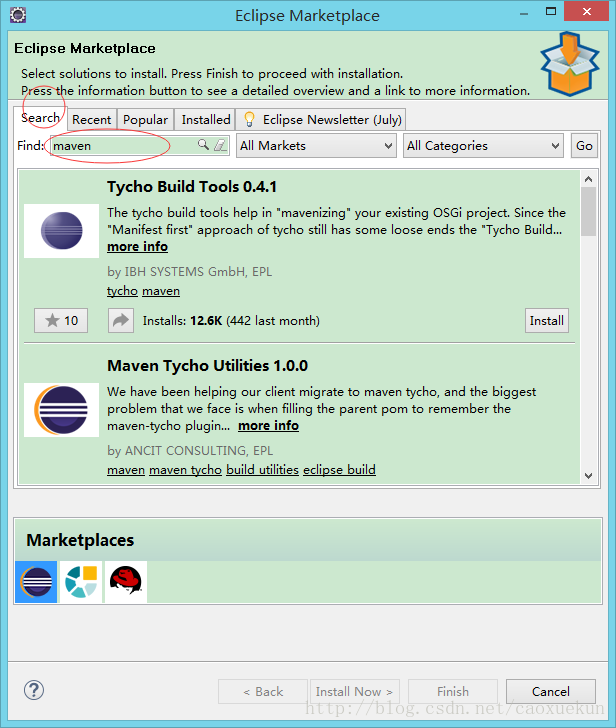The image size is (616, 728).
Task: Share Tycho Build Tools via arrow icon
Action: (x=121, y=320)
